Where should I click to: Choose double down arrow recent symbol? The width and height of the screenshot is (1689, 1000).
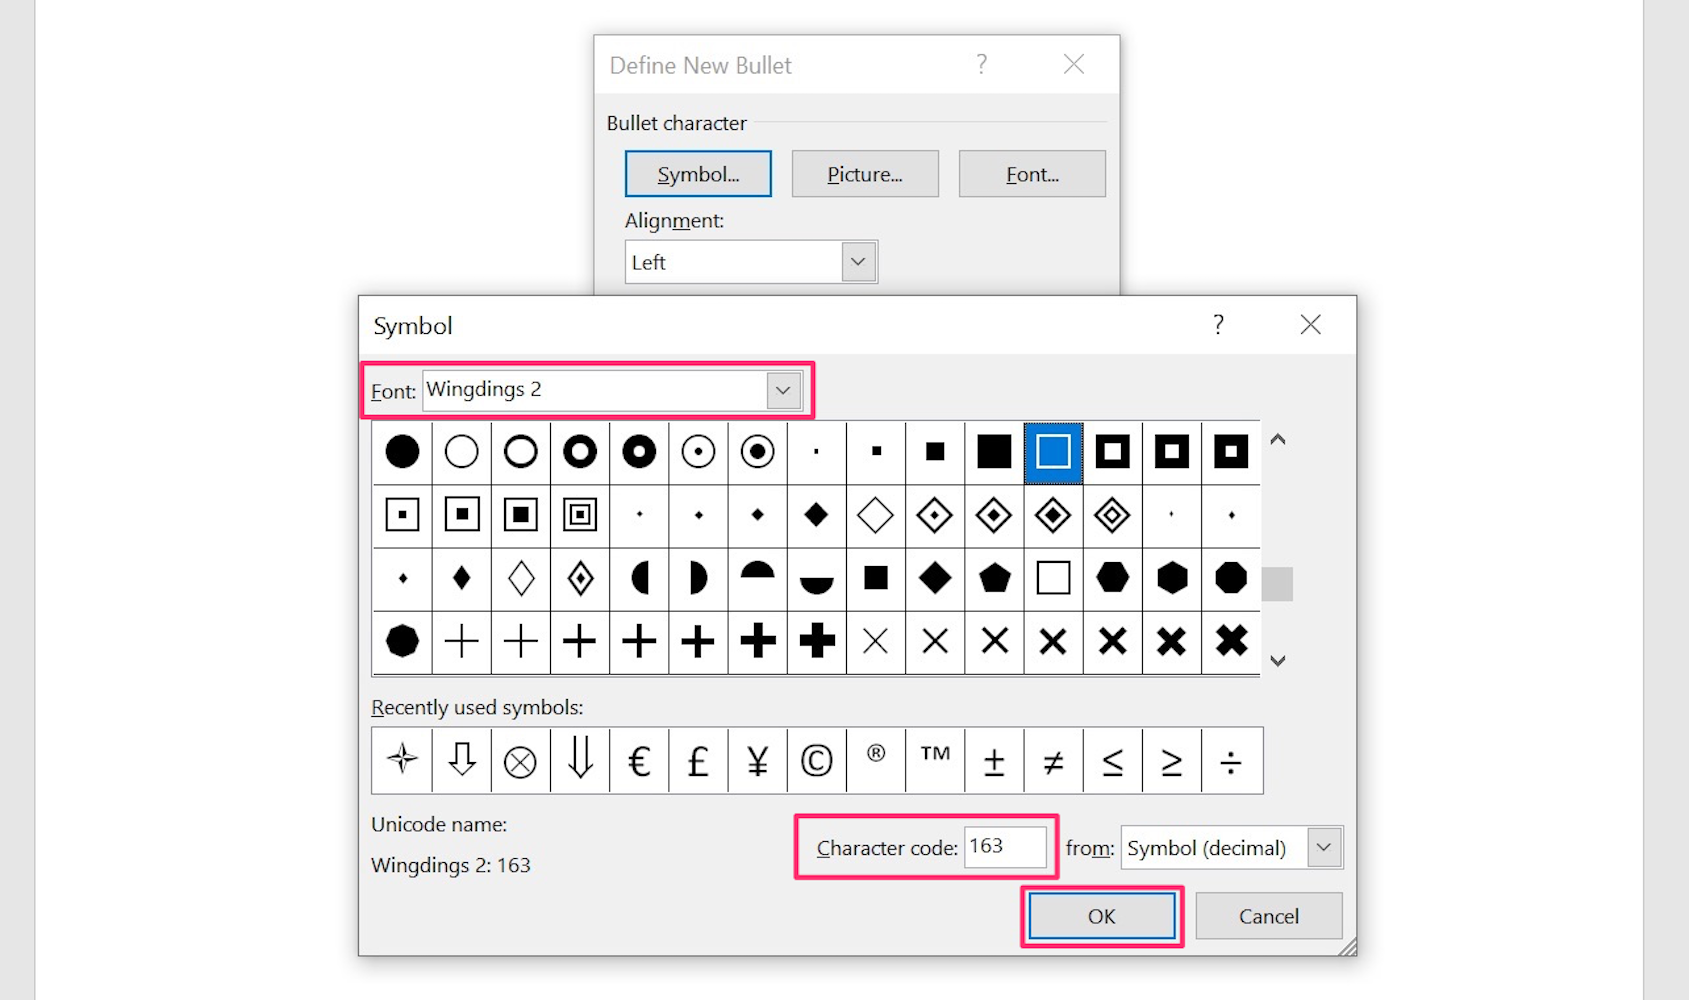[x=580, y=761]
